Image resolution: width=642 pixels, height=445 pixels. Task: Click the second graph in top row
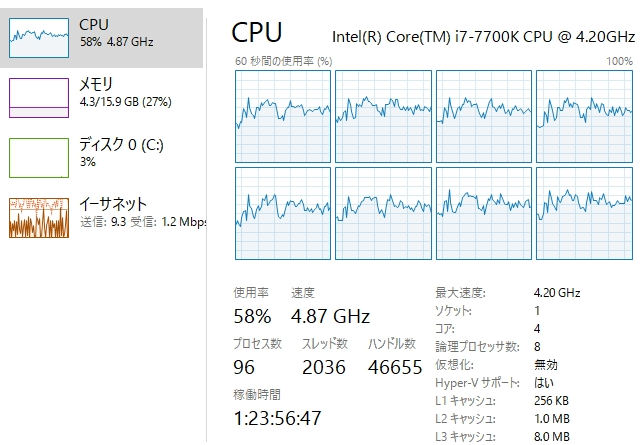(x=382, y=116)
